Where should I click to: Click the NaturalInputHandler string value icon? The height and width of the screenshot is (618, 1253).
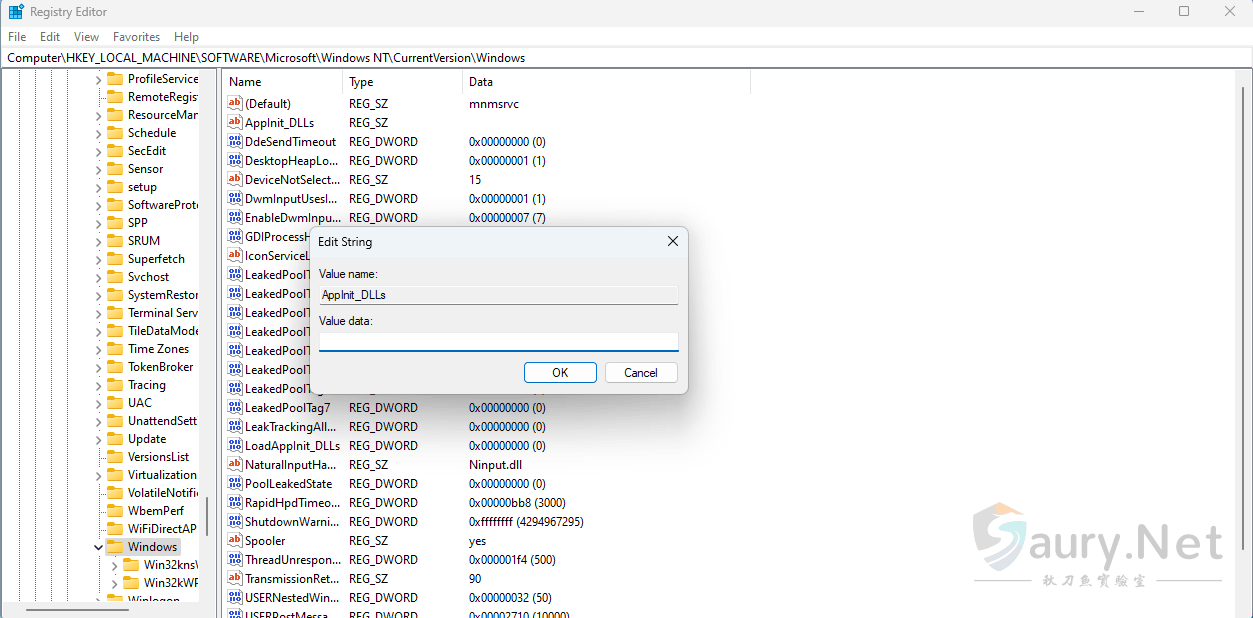pyautogui.click(x=235, y=464)
